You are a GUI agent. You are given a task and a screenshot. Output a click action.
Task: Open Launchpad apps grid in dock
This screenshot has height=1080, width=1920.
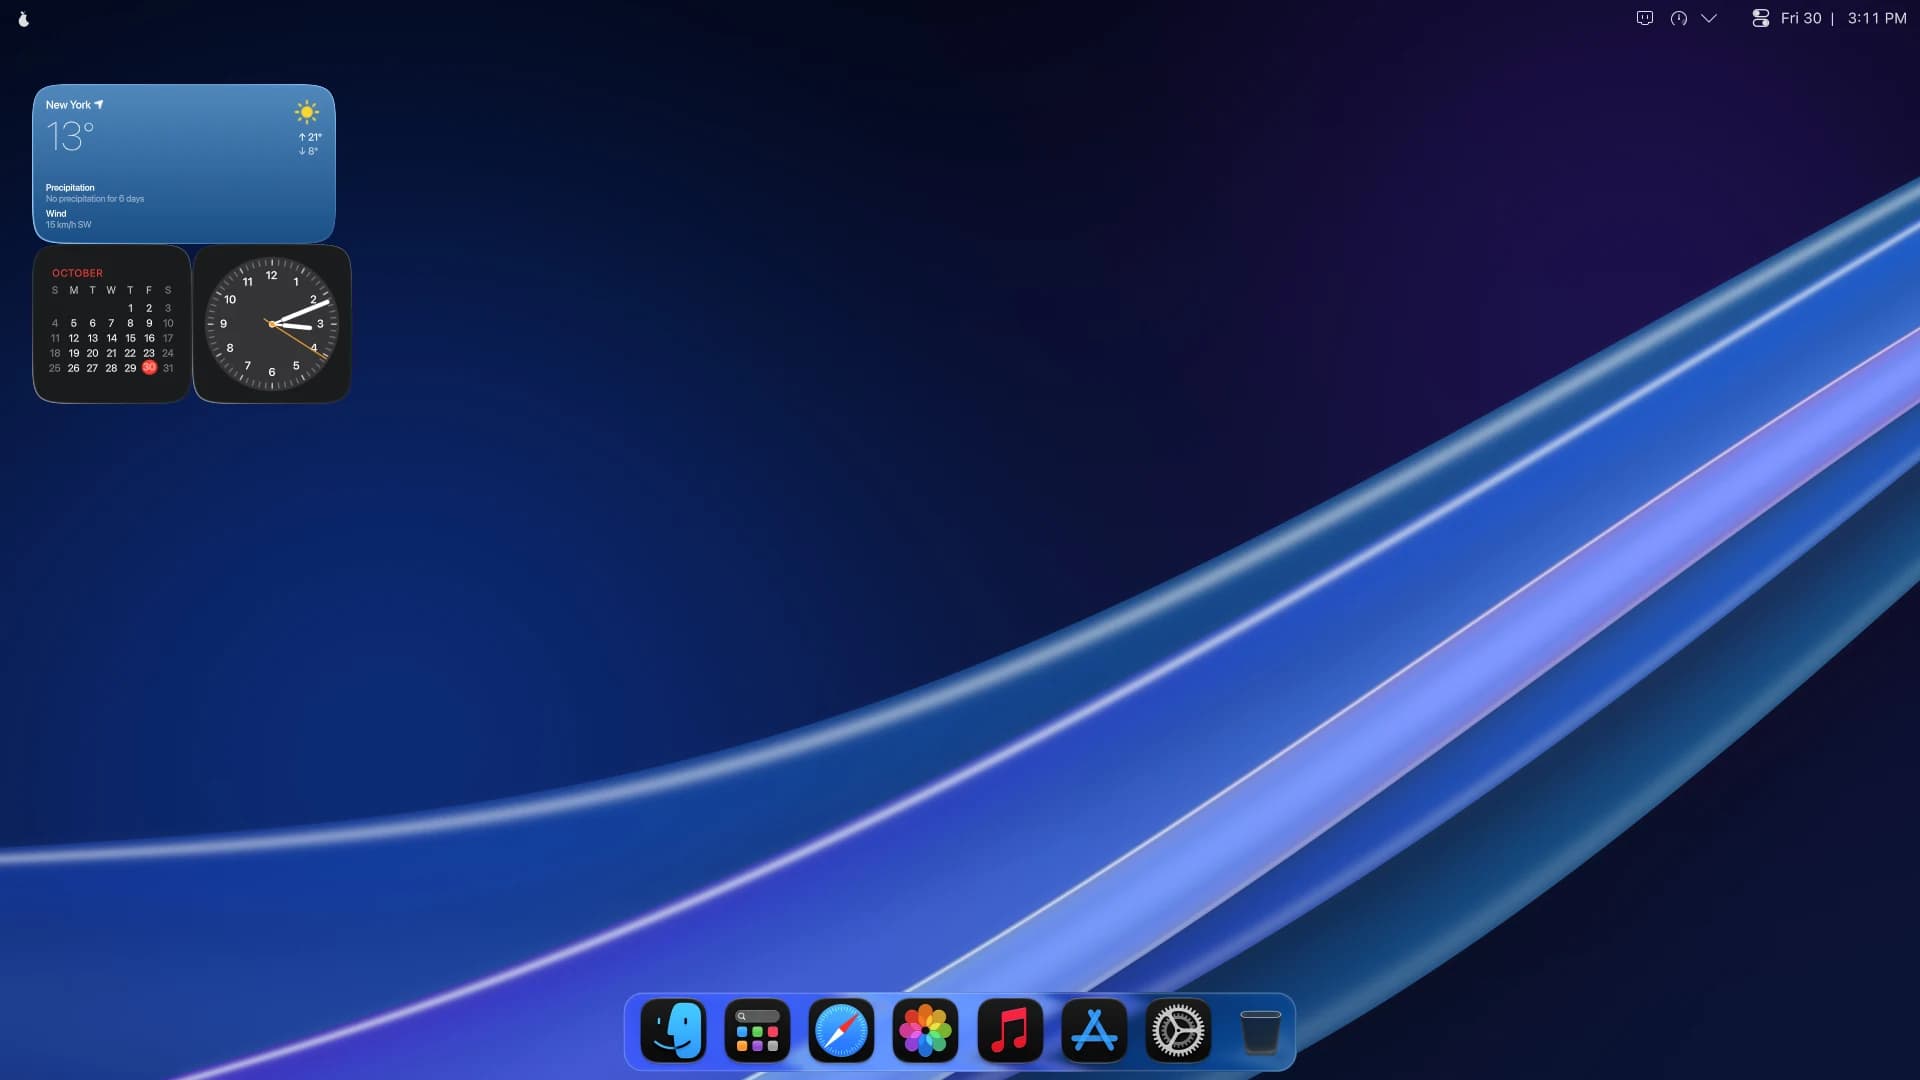[x=757, y=1031]
